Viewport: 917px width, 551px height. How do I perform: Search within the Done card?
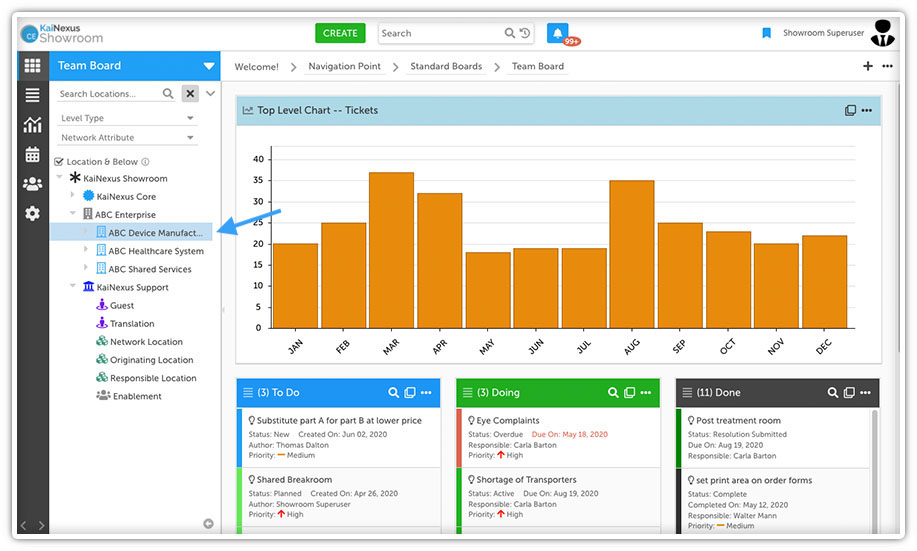tap(833, 392)
